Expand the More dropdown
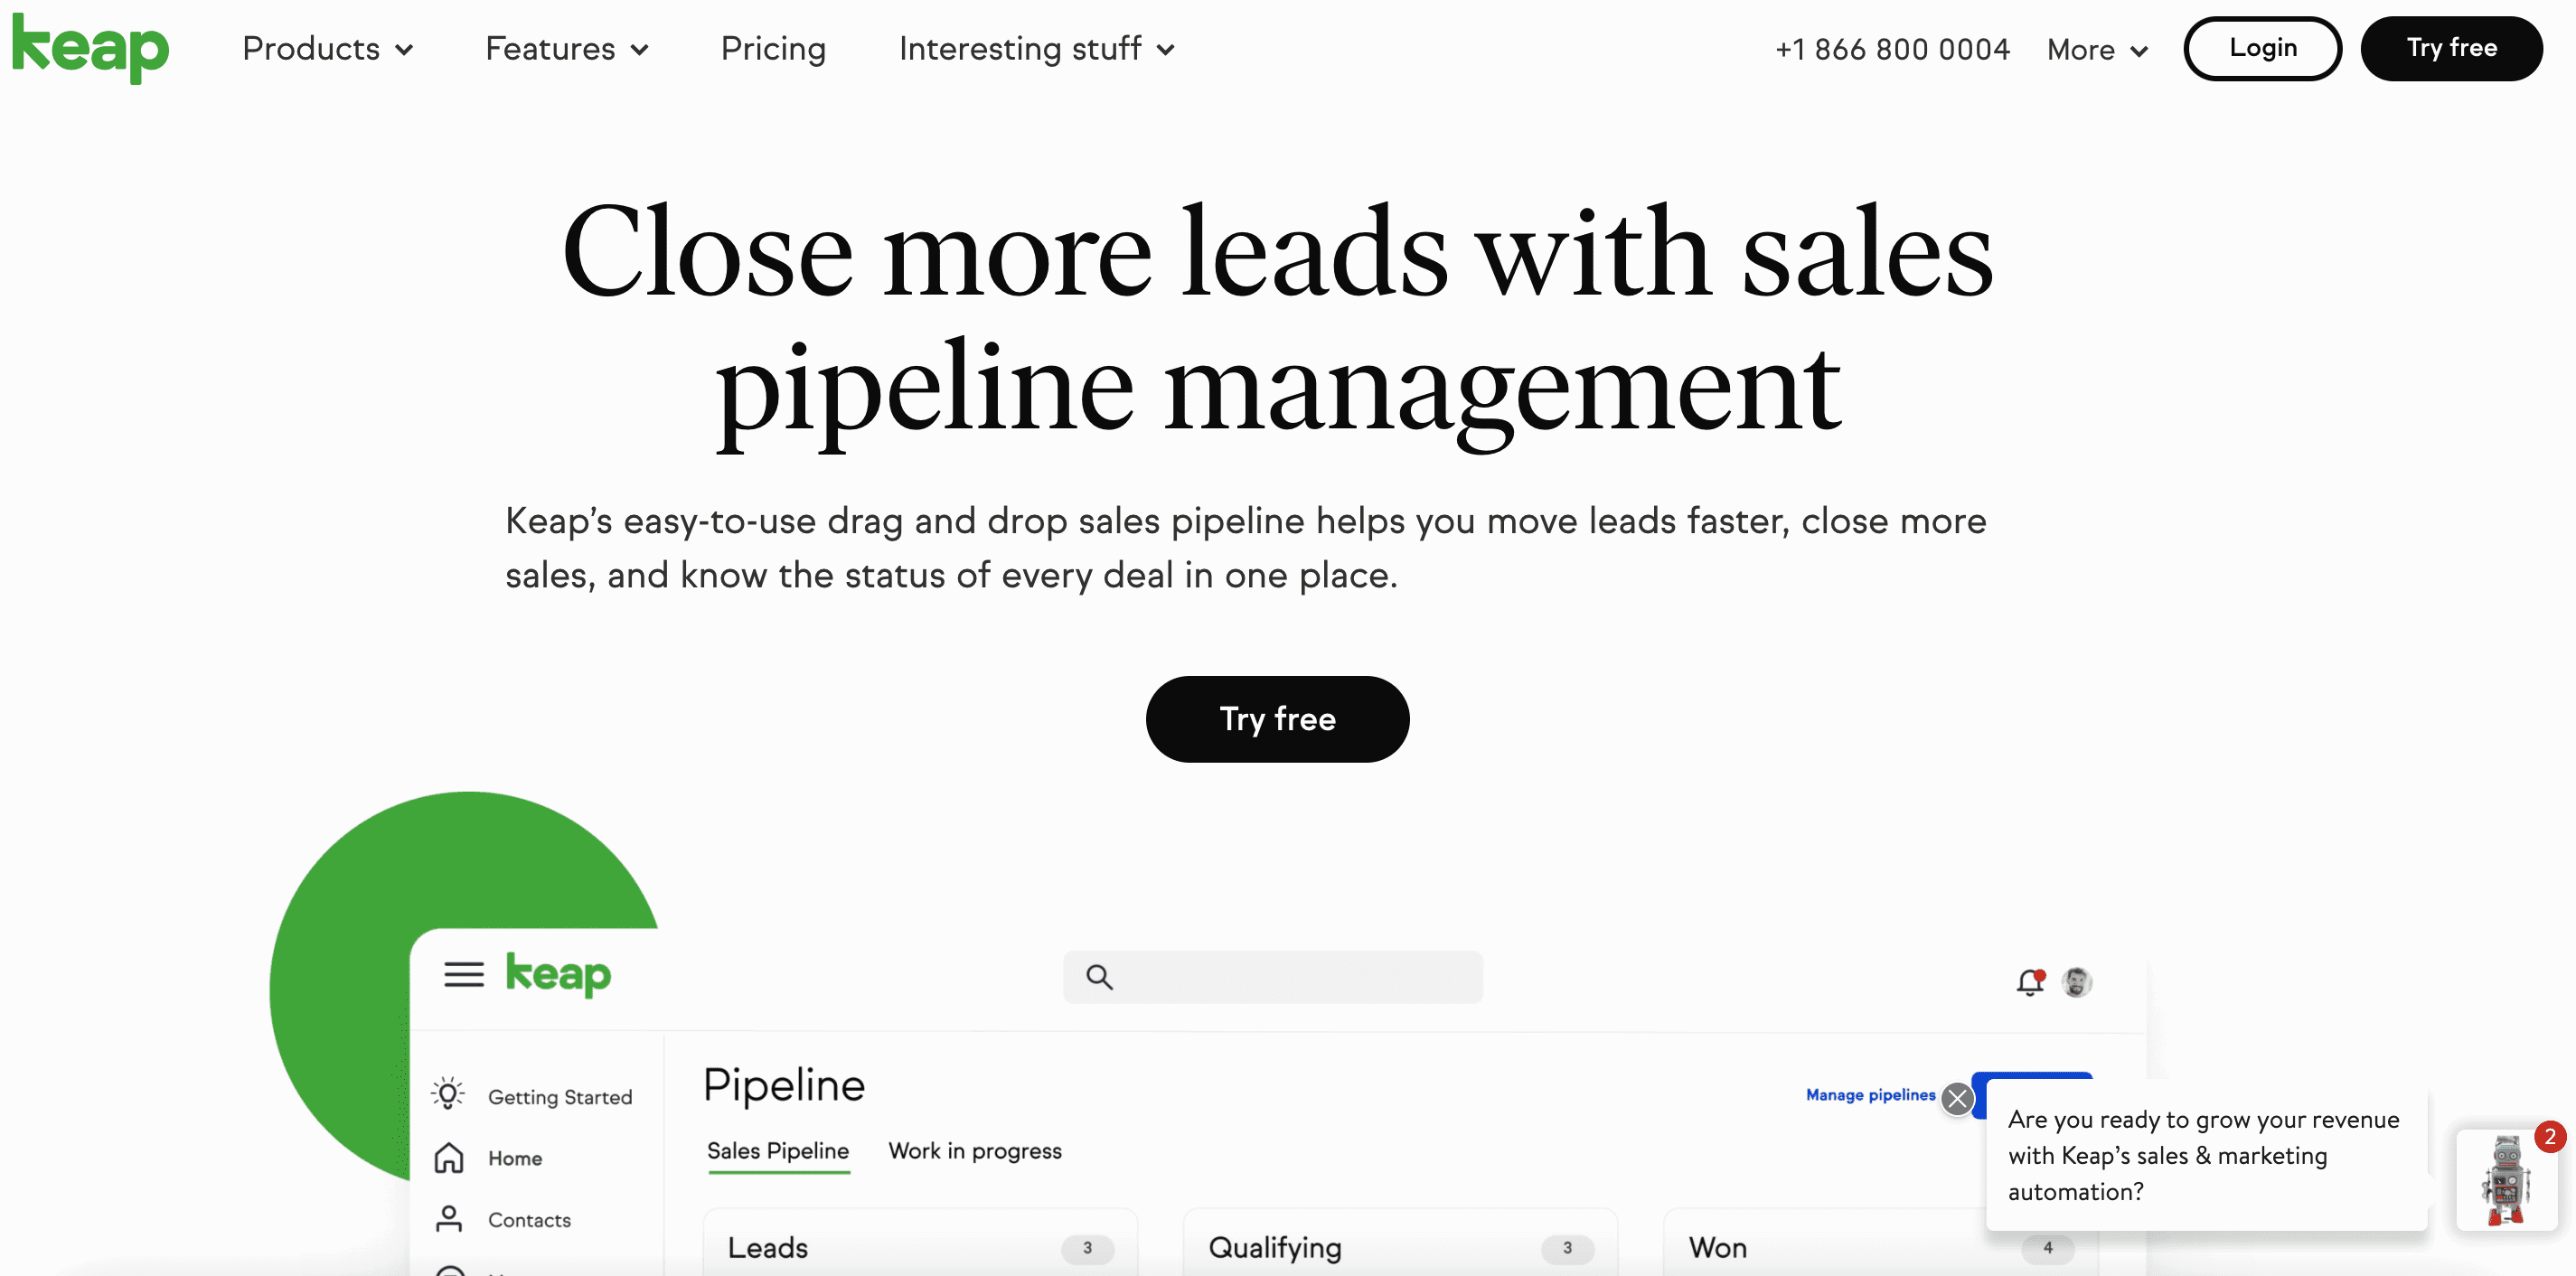Screen dimensions: 2576x1276 (x=2097, y=50)
